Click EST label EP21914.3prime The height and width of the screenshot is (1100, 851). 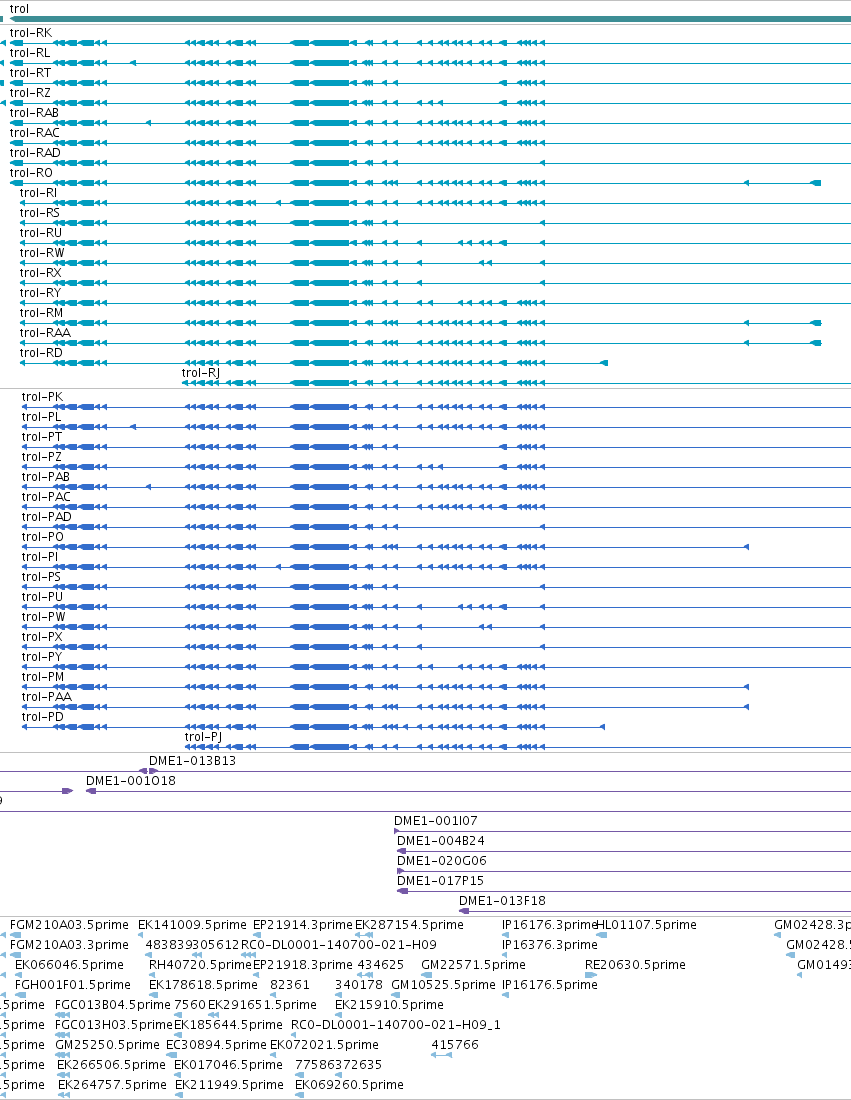pos(302,925)
